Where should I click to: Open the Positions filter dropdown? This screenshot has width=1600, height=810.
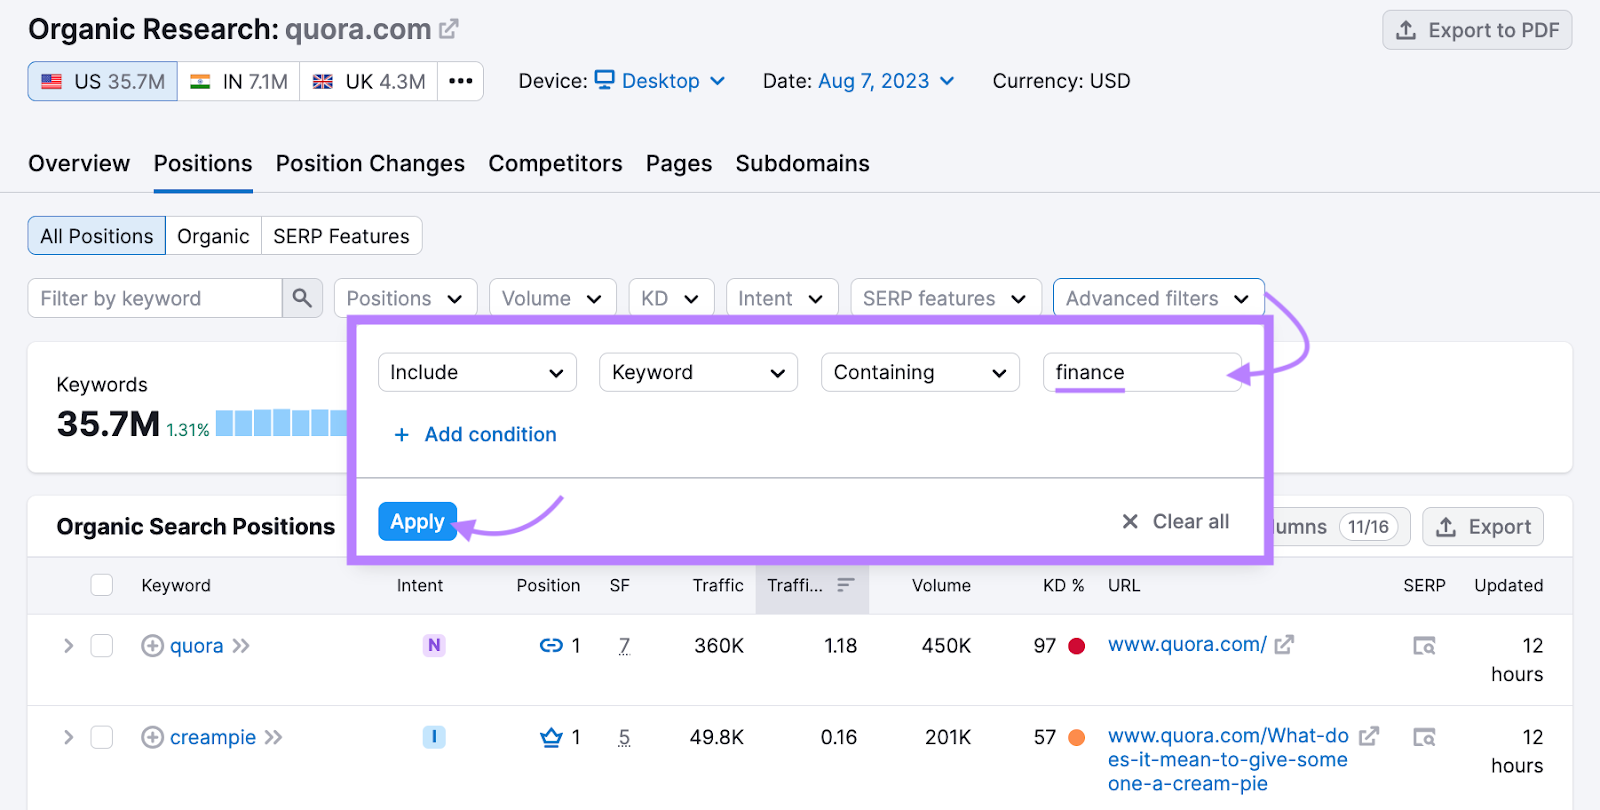pyautogui.click(x=405, y=298)
